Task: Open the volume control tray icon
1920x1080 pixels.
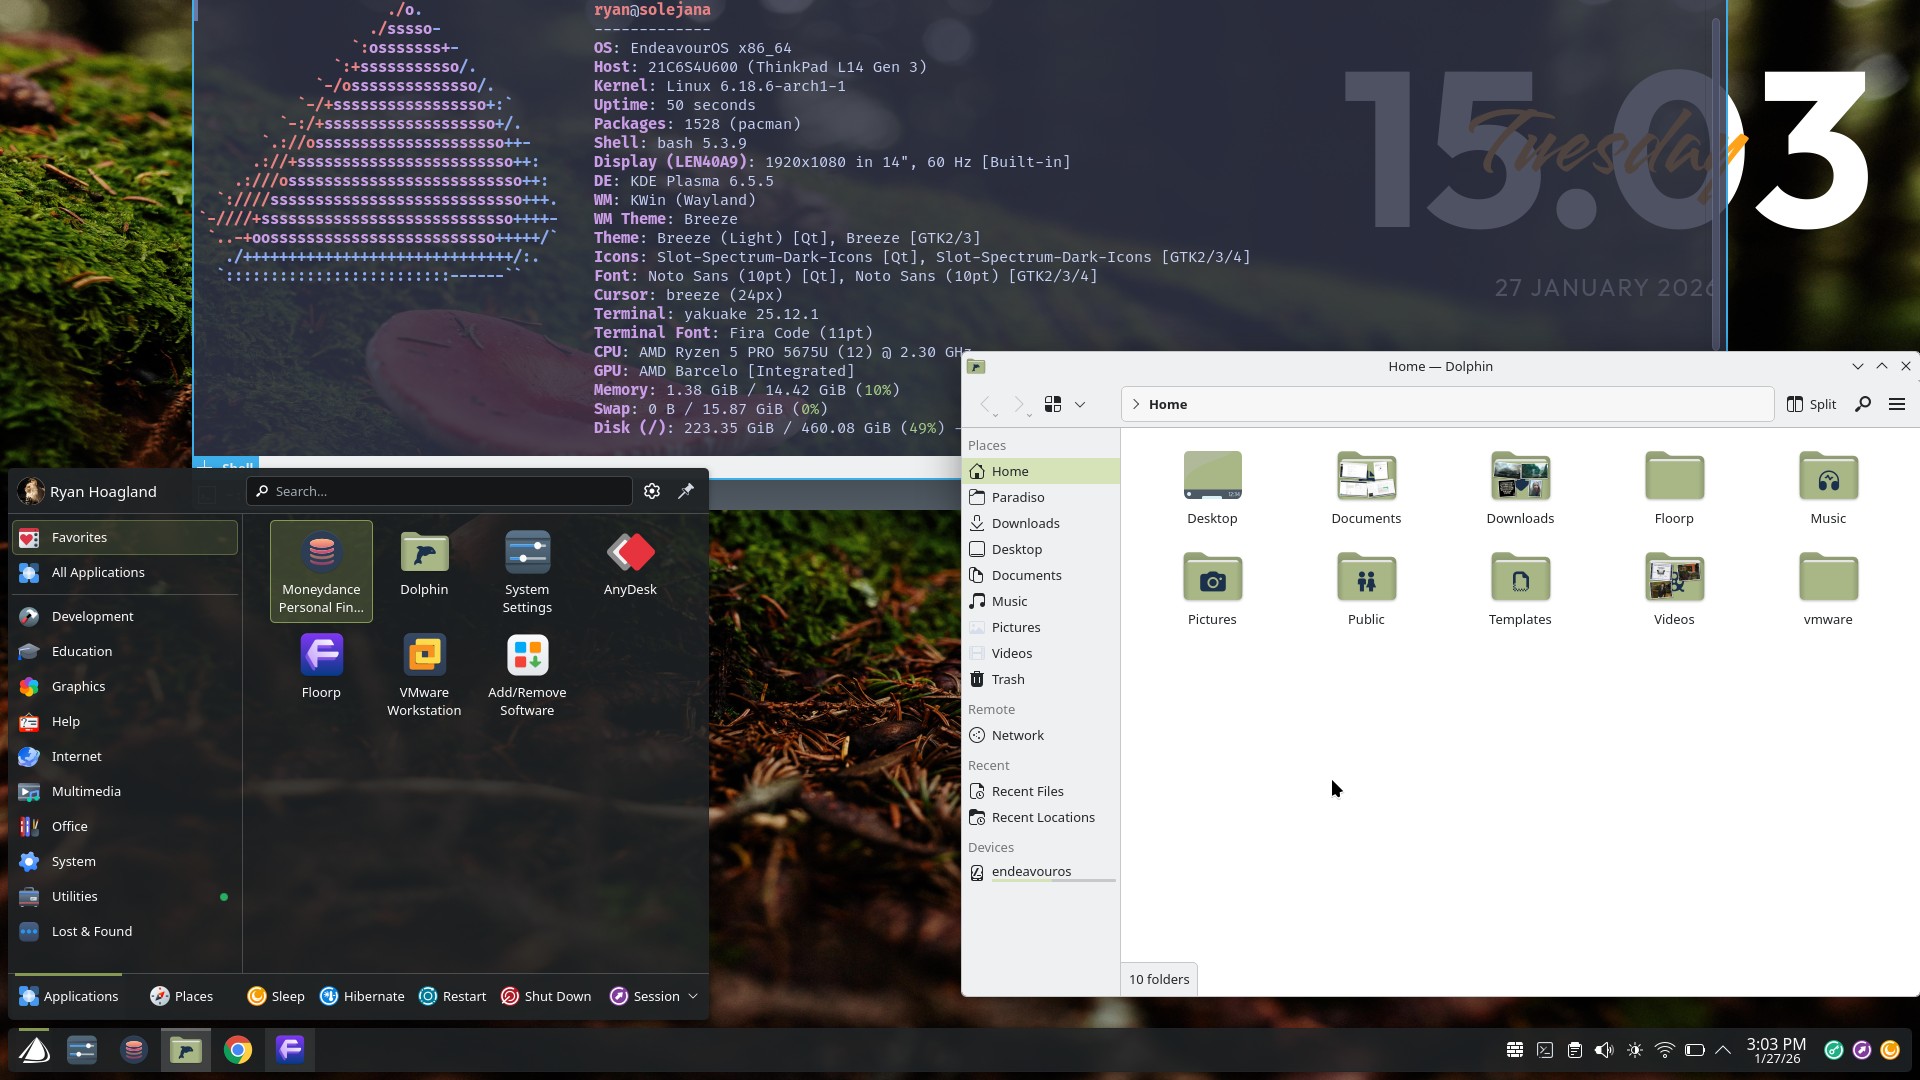Action: point(1604,1050)
